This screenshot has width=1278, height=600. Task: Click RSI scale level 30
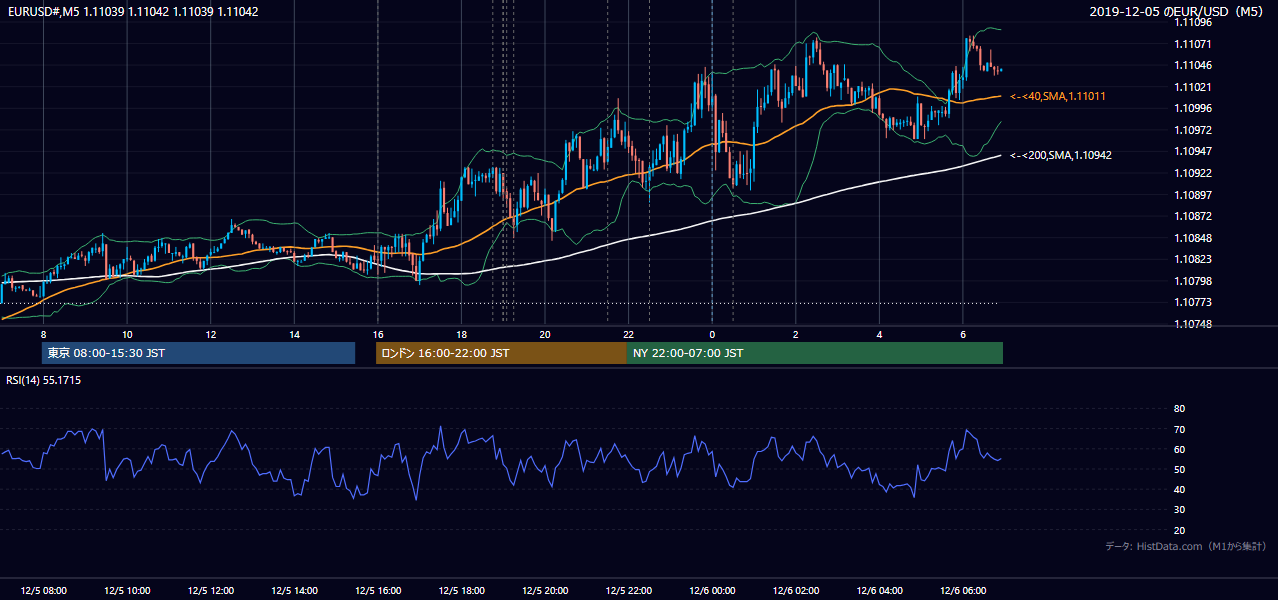click(1179, 510)
